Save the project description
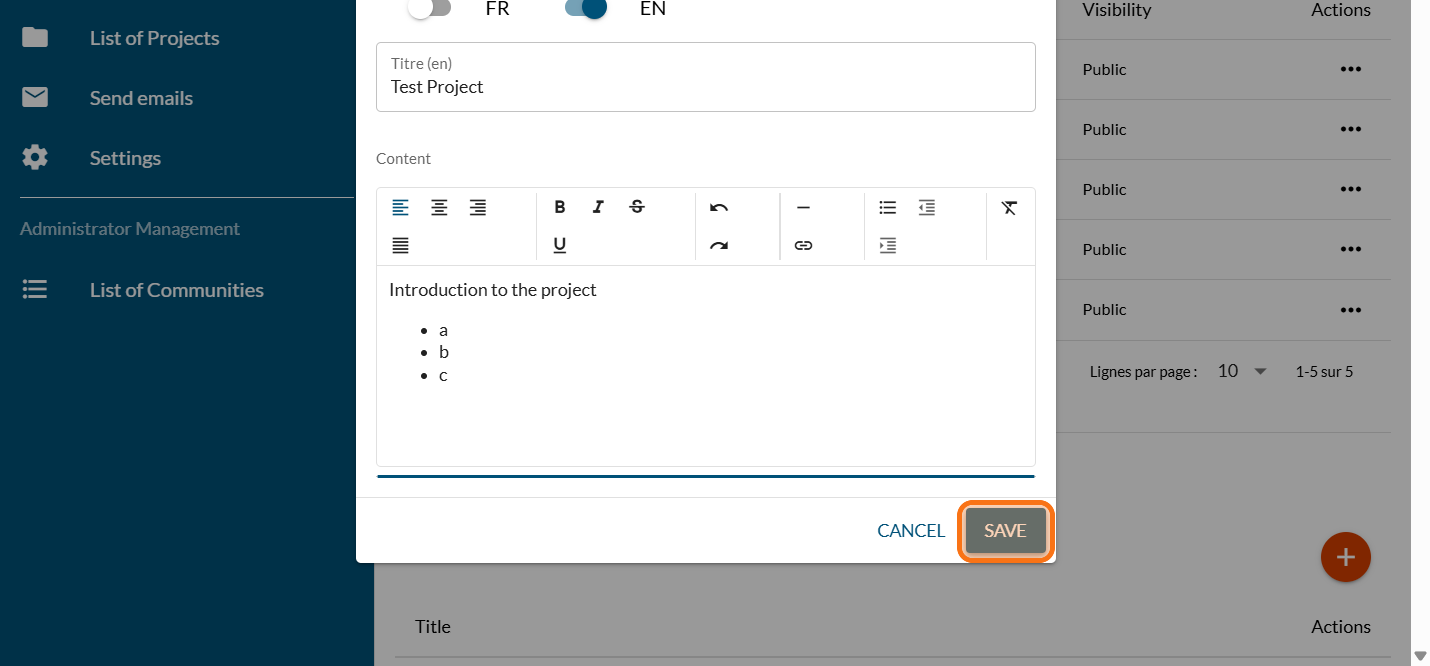 pos(1005,531)
